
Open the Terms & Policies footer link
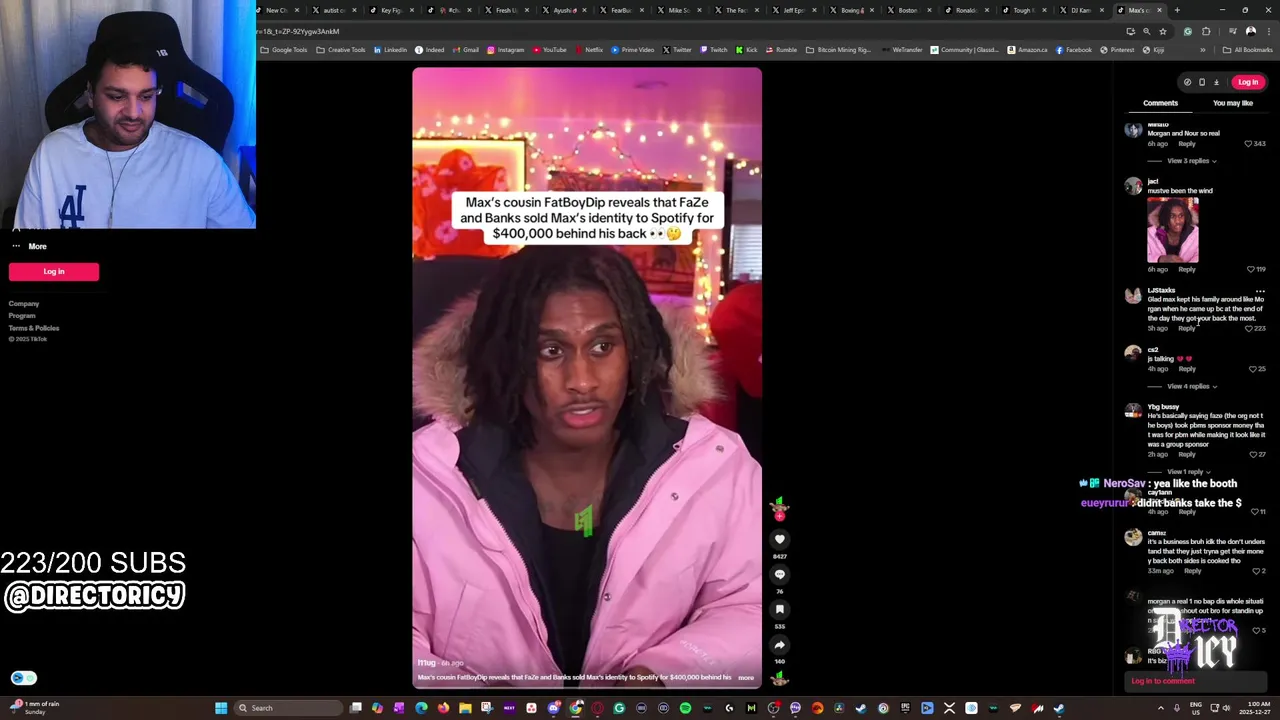[34, 328]
